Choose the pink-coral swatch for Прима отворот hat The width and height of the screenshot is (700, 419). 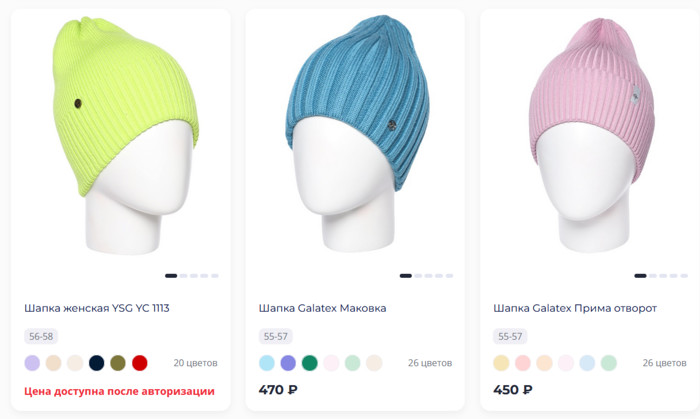[x=523, y=363]
